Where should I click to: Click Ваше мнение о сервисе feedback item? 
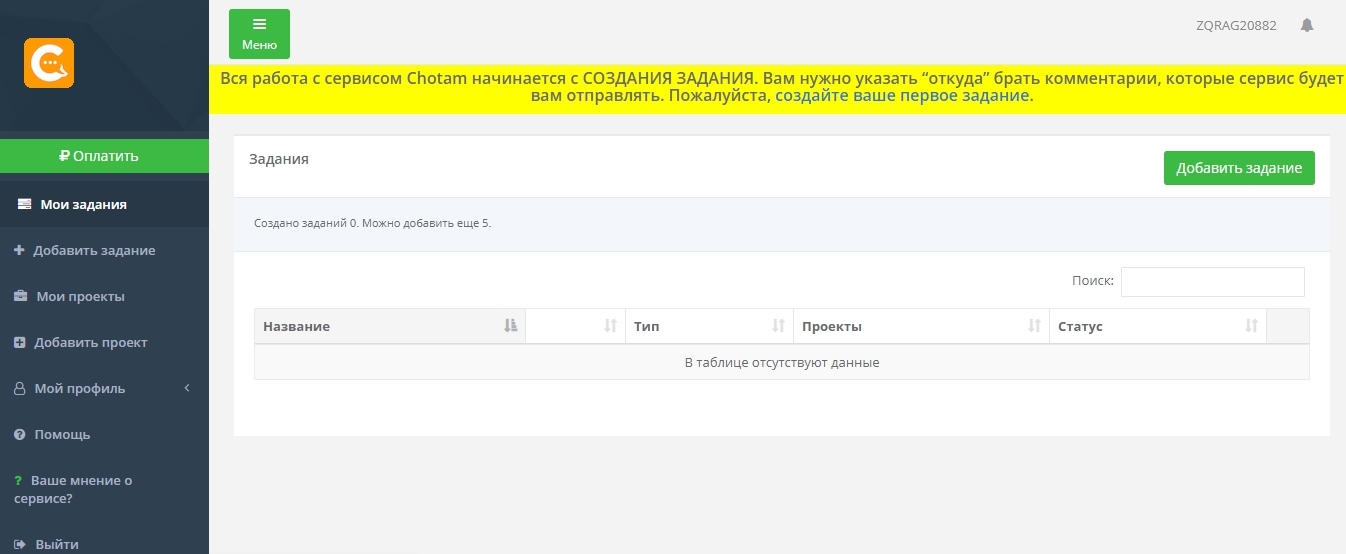click(x=80, y=489)
